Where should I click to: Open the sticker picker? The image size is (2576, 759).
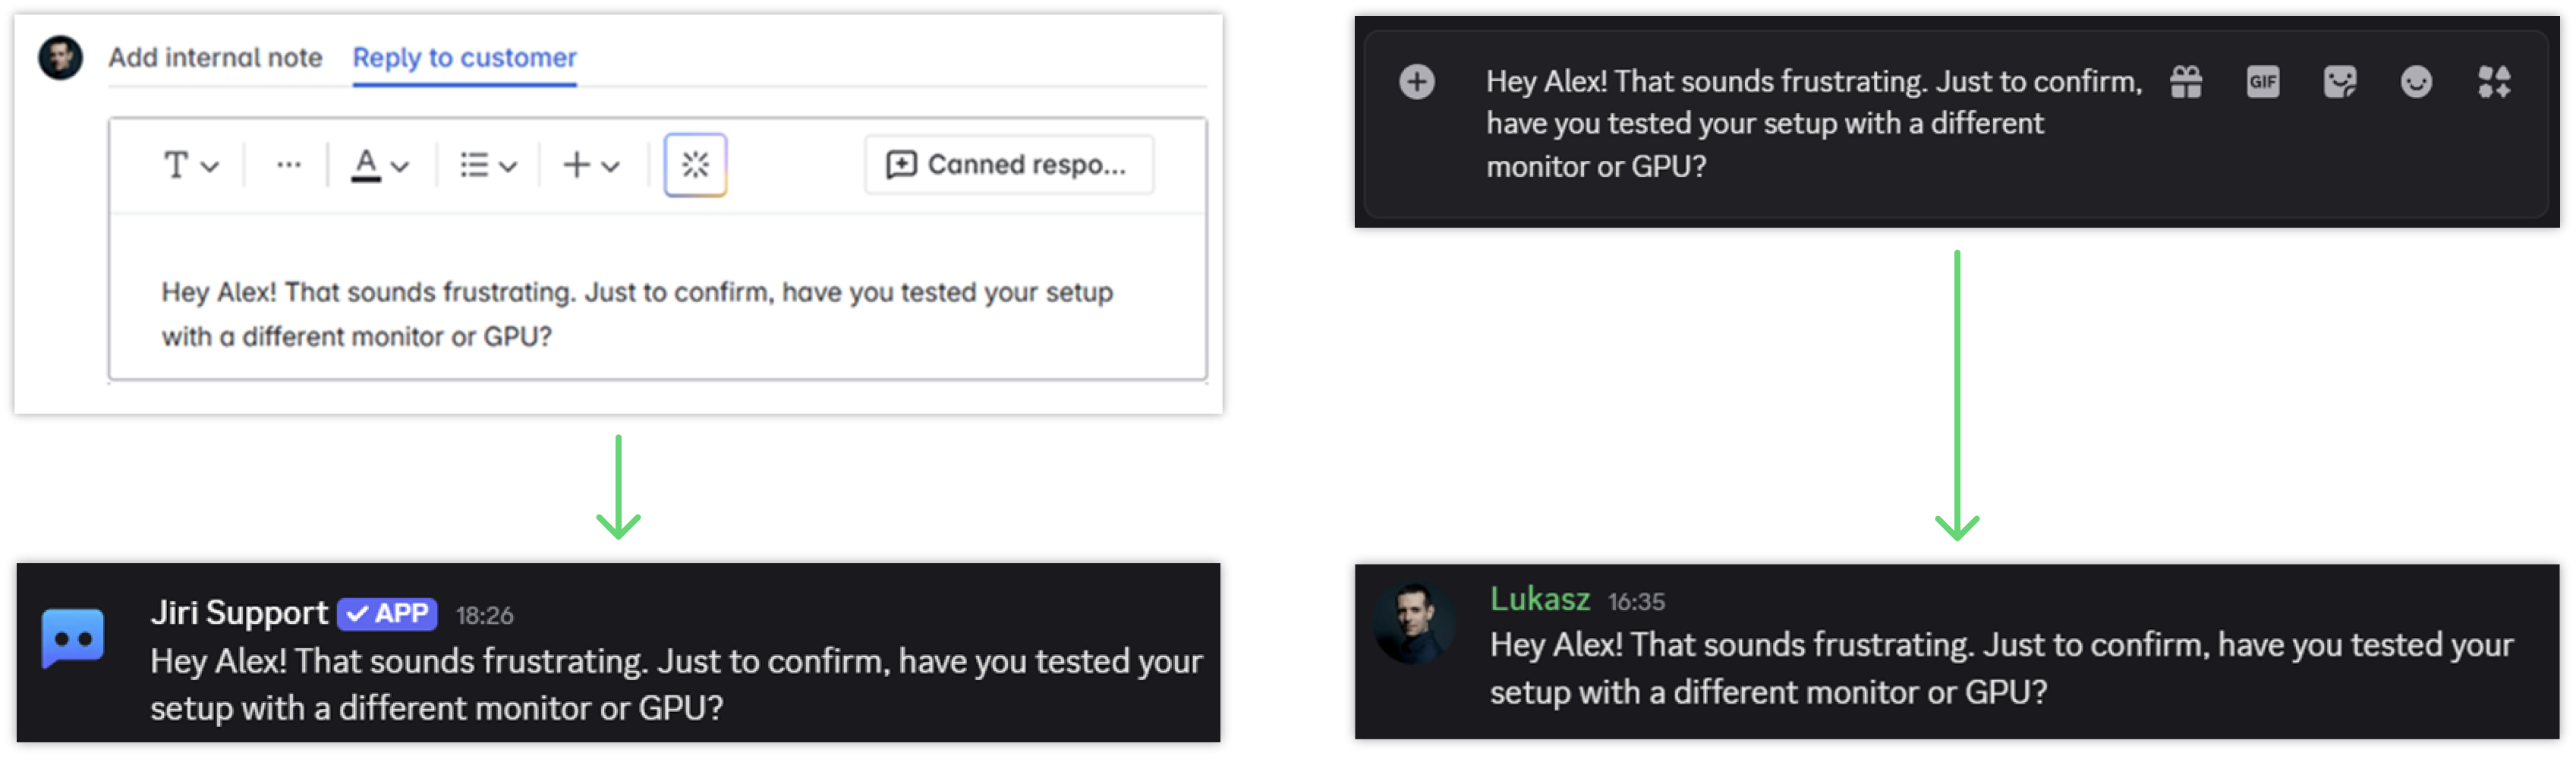(2340, 82)
